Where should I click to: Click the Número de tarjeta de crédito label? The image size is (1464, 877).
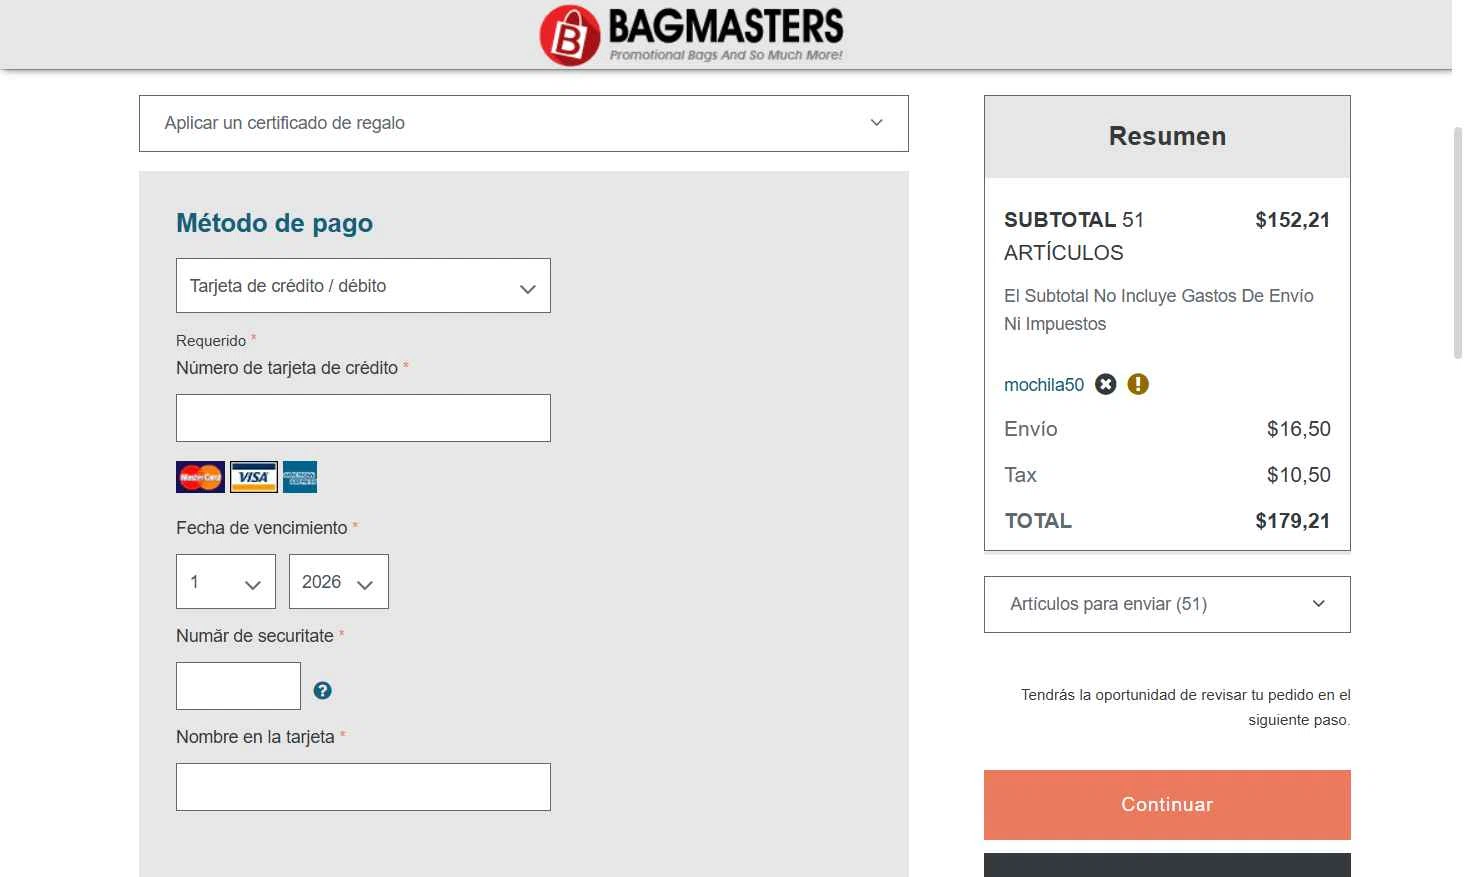[x=287, y=368]
